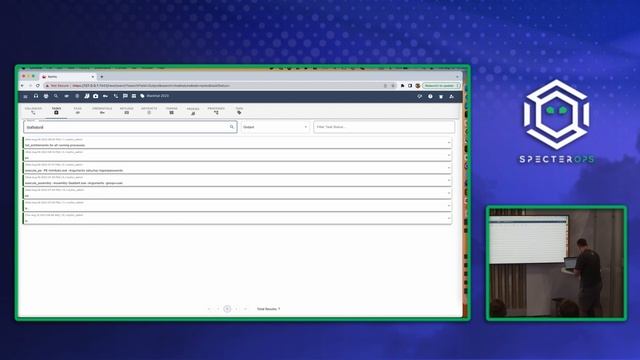Switch to the Tags search tab
The image size is (640, 360).
(239, 111)
